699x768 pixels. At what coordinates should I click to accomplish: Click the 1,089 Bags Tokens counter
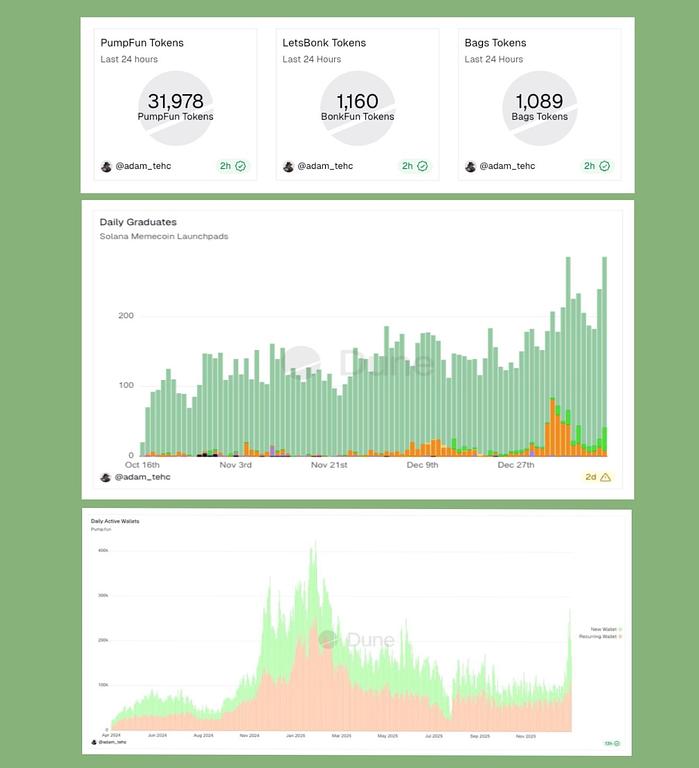pos(539,102)
